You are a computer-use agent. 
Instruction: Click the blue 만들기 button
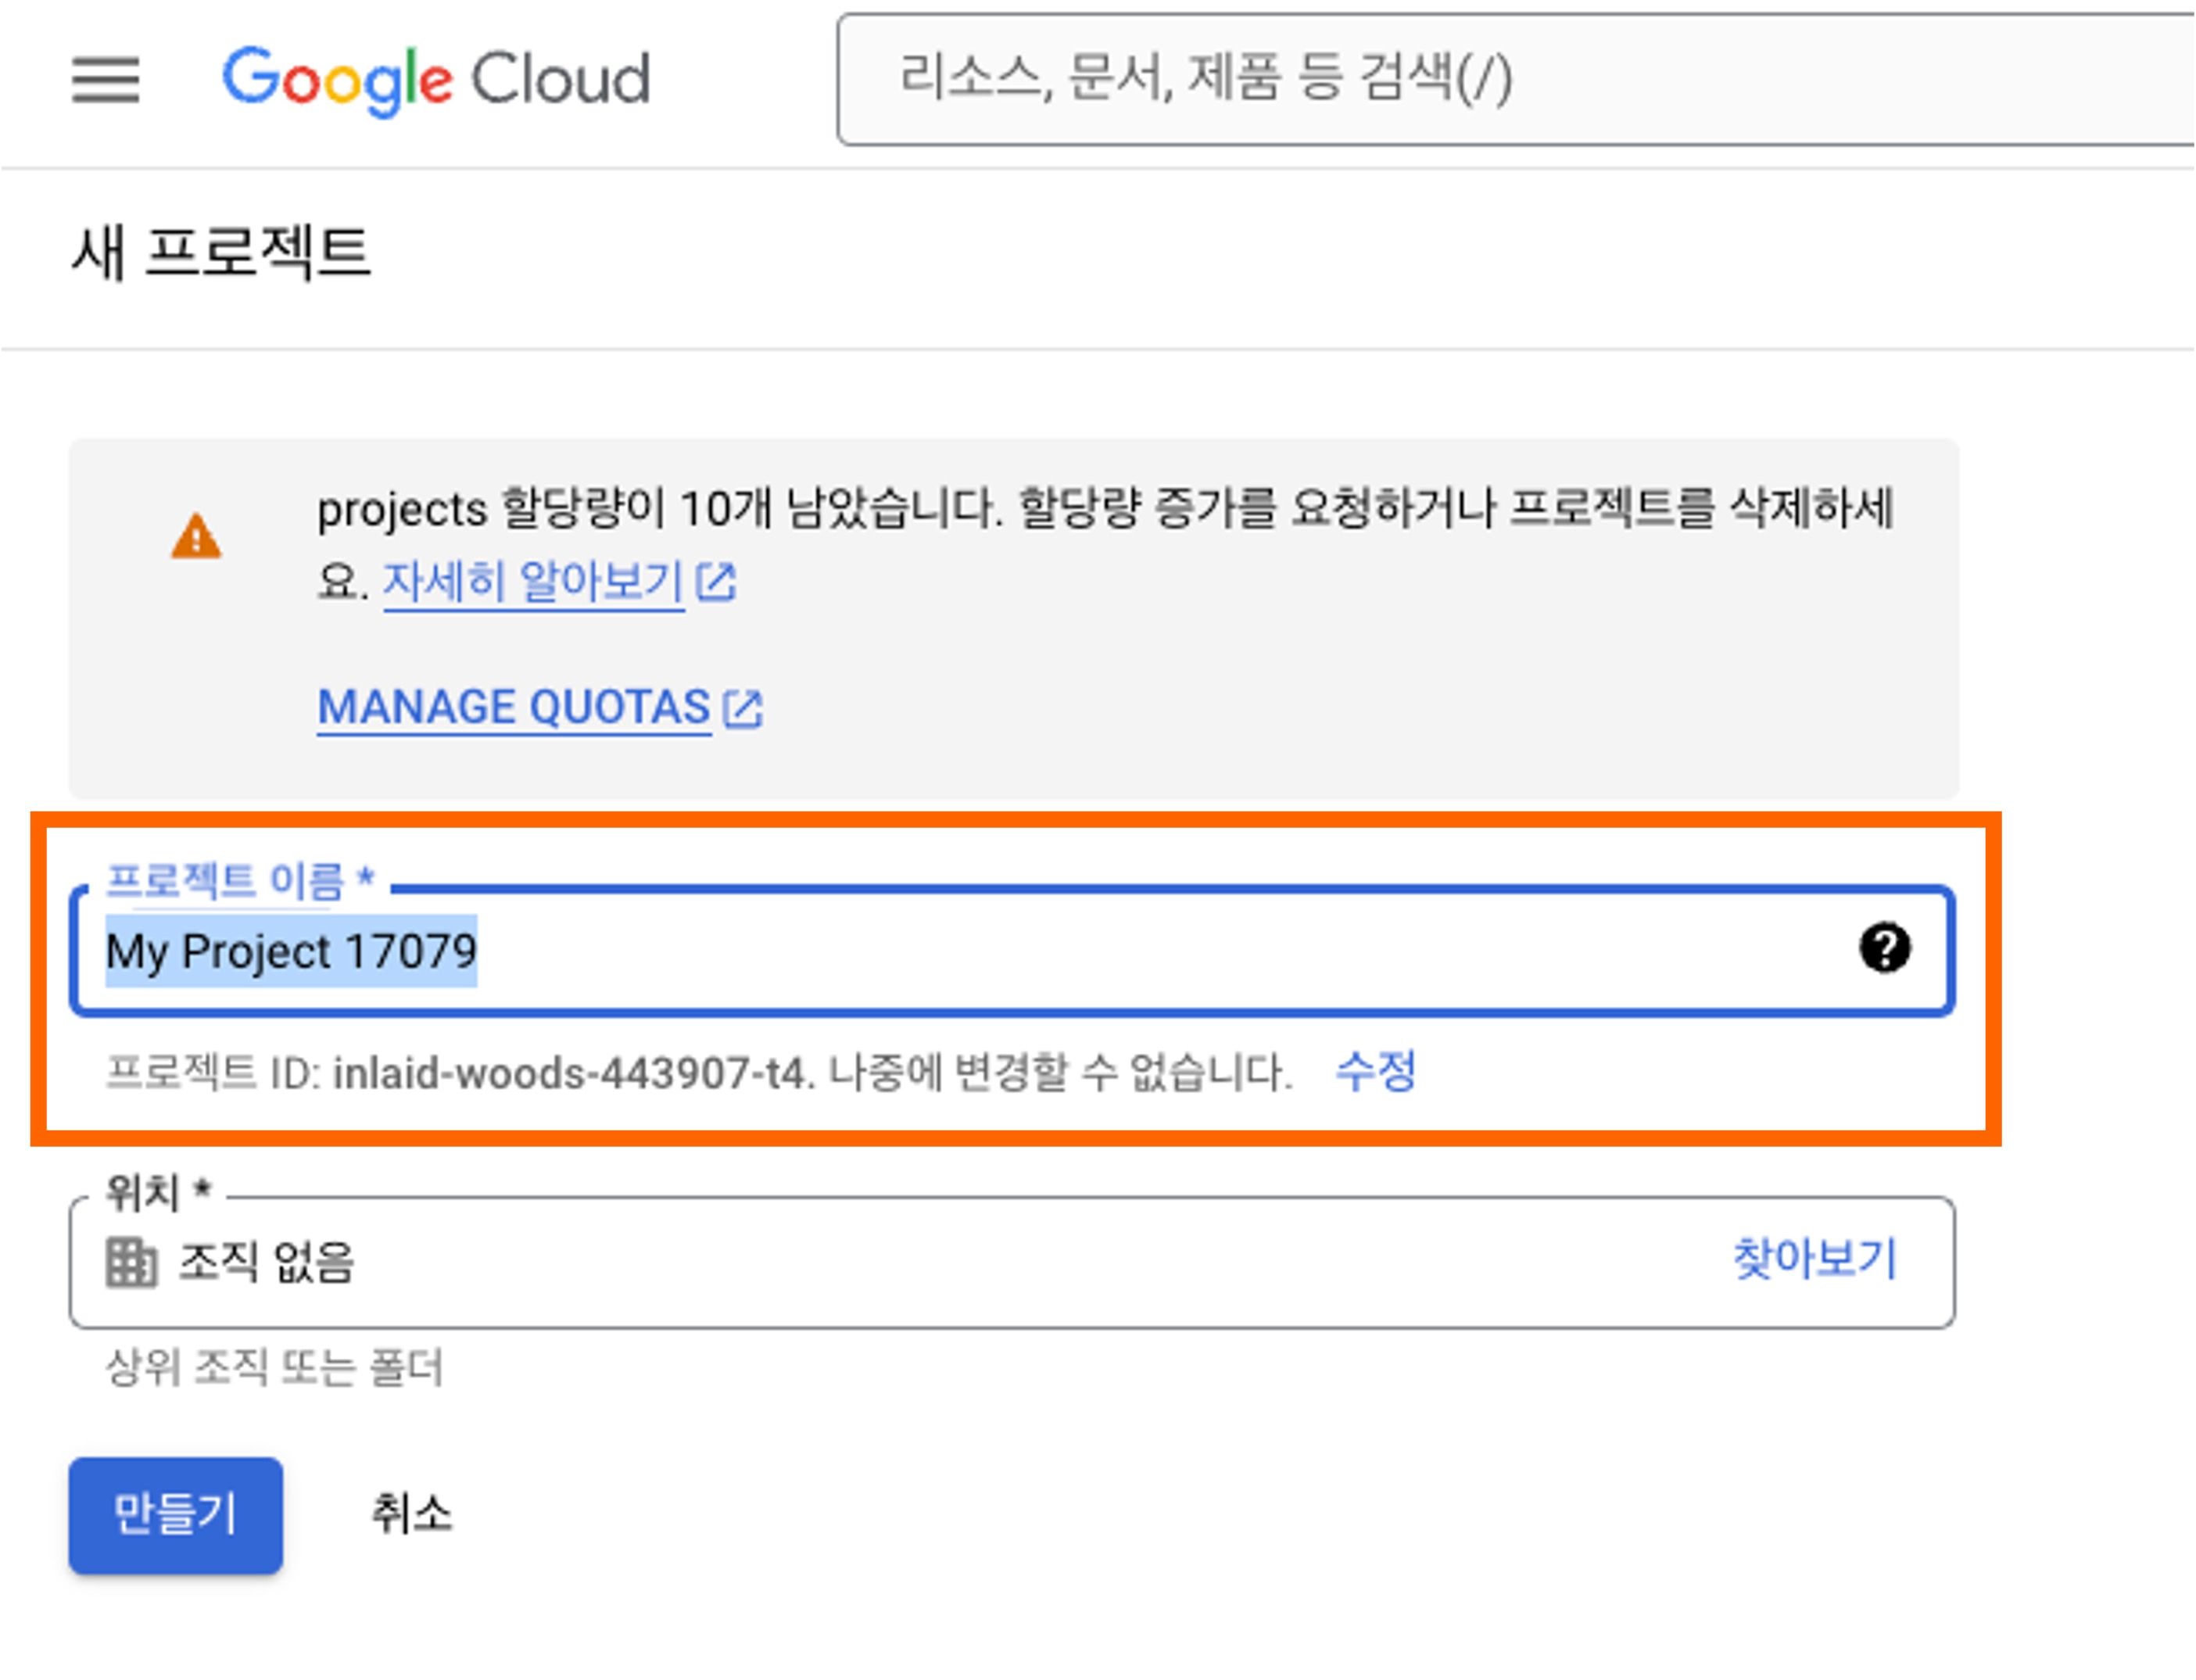pos(176,1515)
